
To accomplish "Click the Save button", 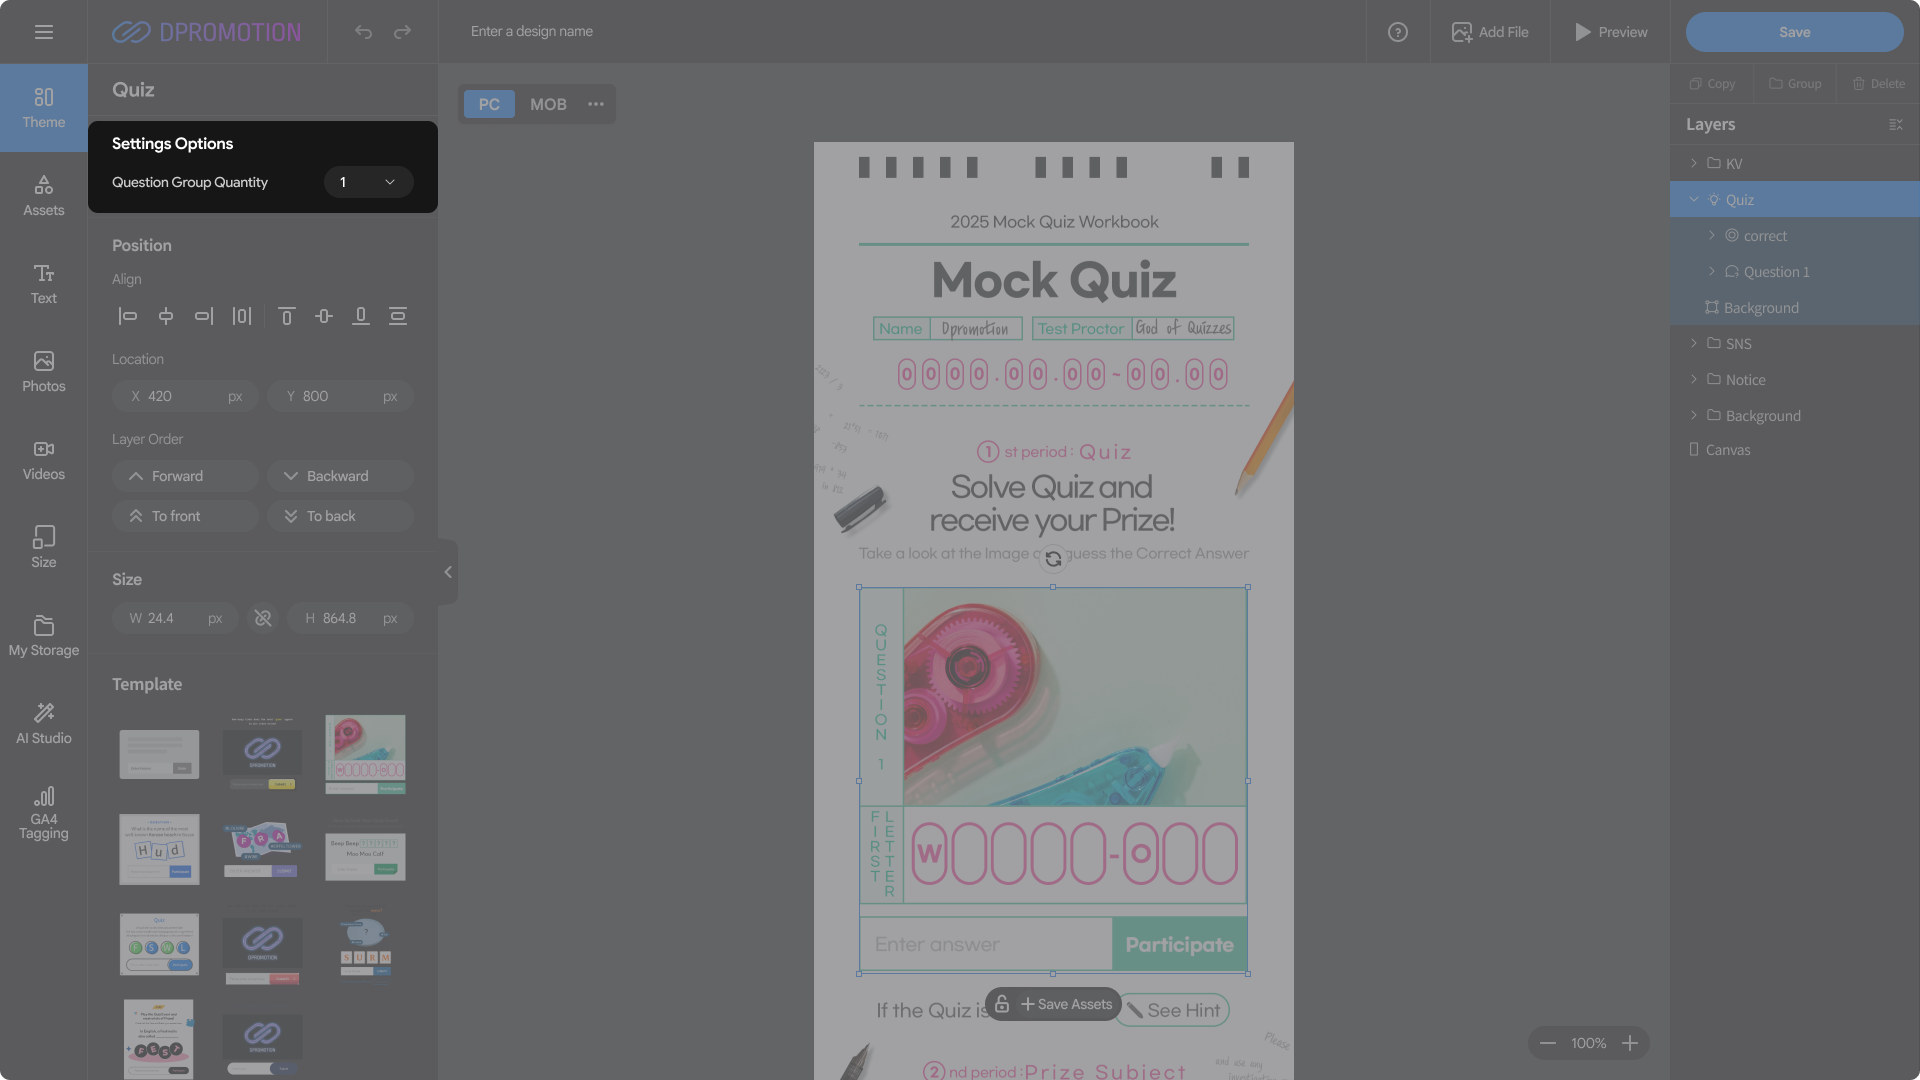I will (x=1794, y=32).
